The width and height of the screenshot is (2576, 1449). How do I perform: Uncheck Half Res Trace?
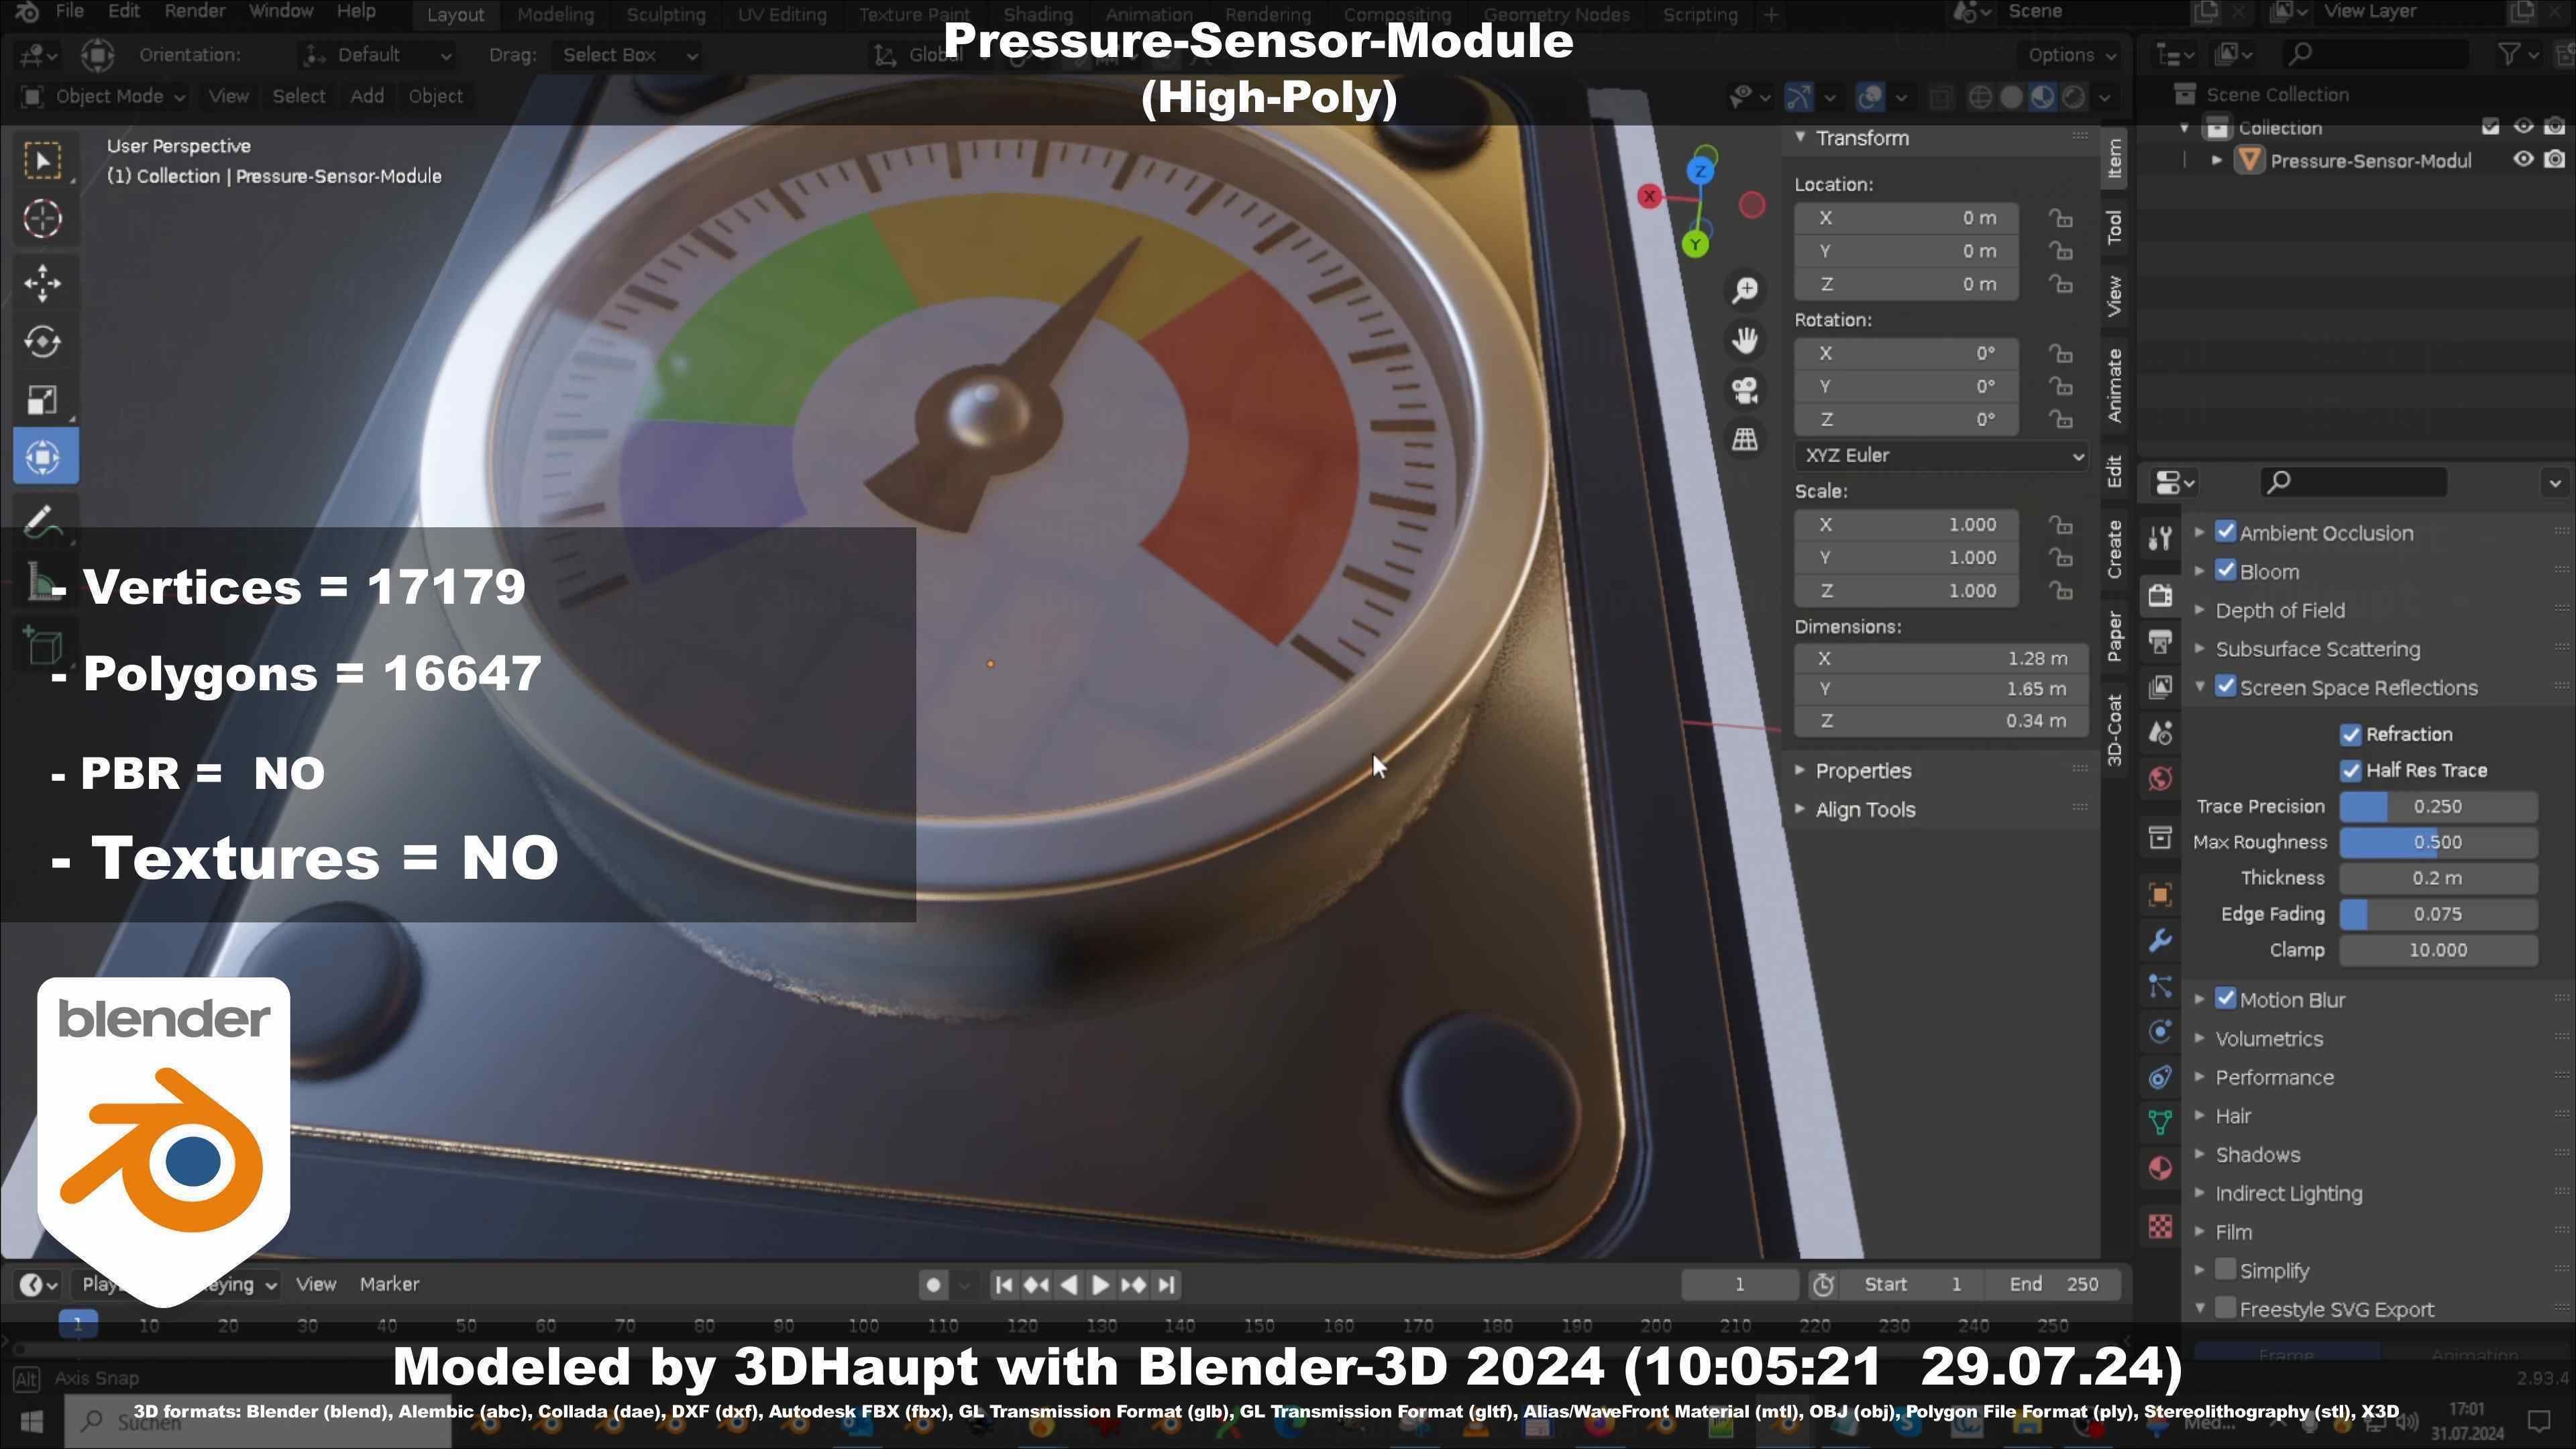(x=2351, y=771)
